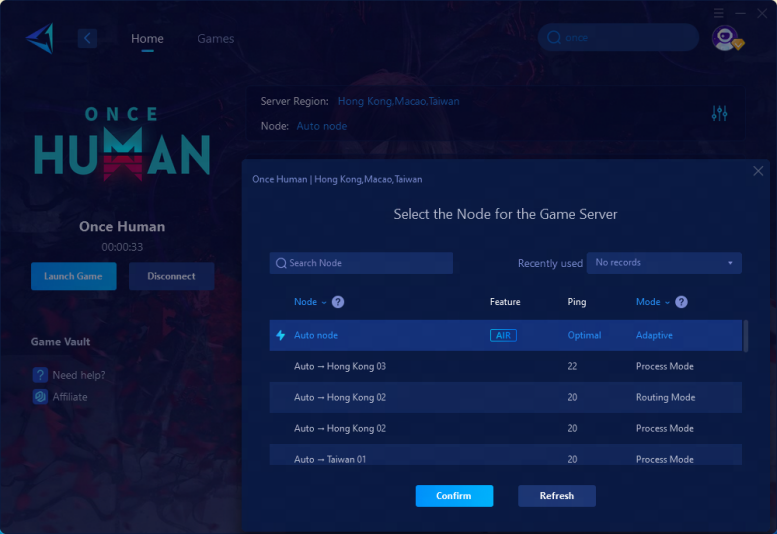Select Hong Kong 02 Routing Mode row
The height and width of the screenshot is (534, 777).
point(505,397)
